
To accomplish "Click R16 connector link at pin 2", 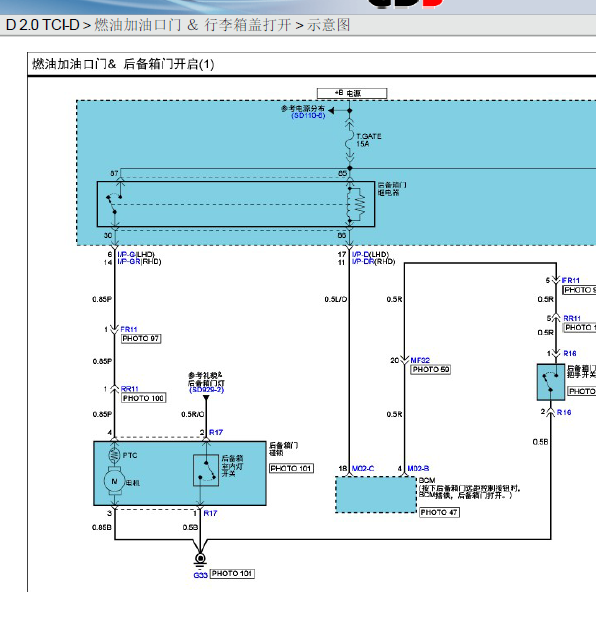I will pyautogui.click(x=564, y=412).
